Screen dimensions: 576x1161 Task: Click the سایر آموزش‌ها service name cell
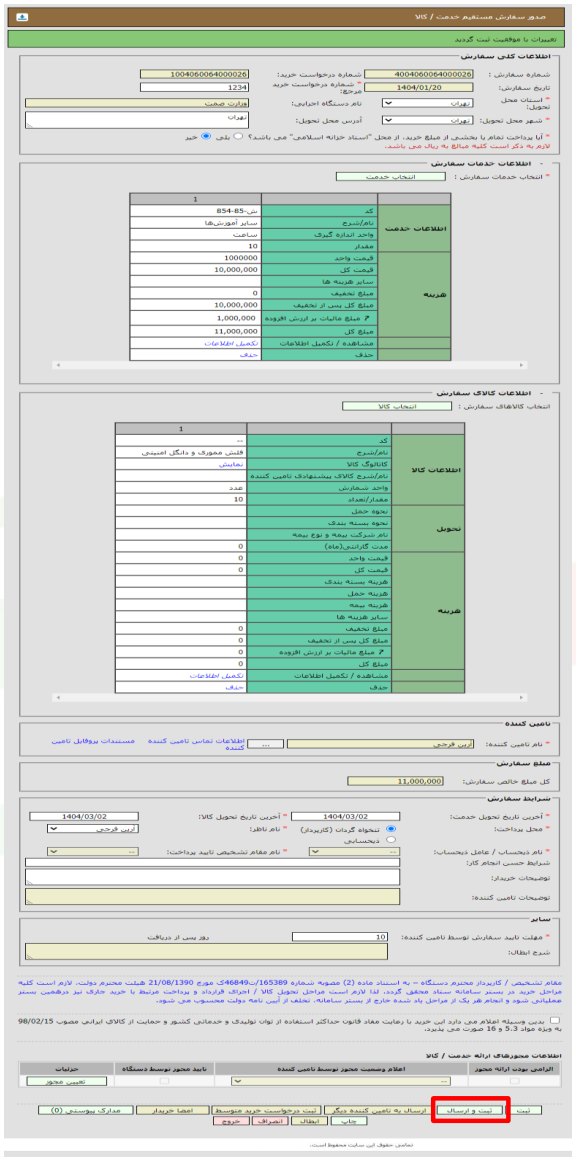[x=195, y=222]
